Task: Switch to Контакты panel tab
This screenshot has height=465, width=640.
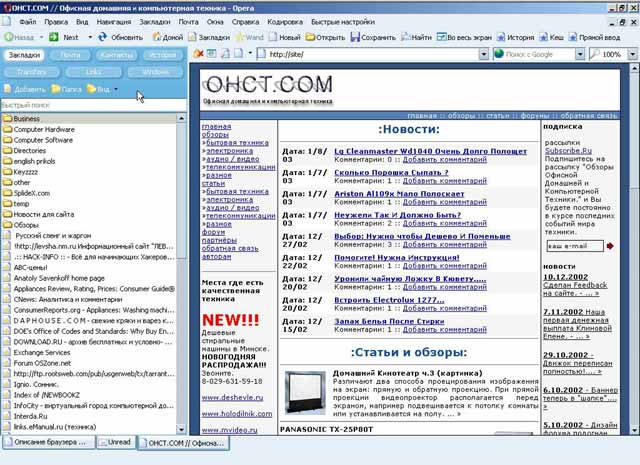Action: (x=117, y=55)
